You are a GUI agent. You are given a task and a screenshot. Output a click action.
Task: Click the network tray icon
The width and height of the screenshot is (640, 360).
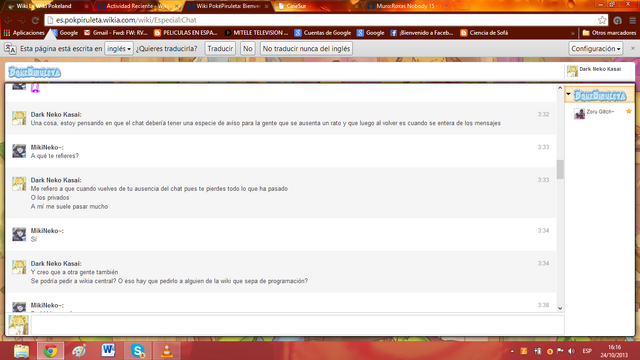538,351
